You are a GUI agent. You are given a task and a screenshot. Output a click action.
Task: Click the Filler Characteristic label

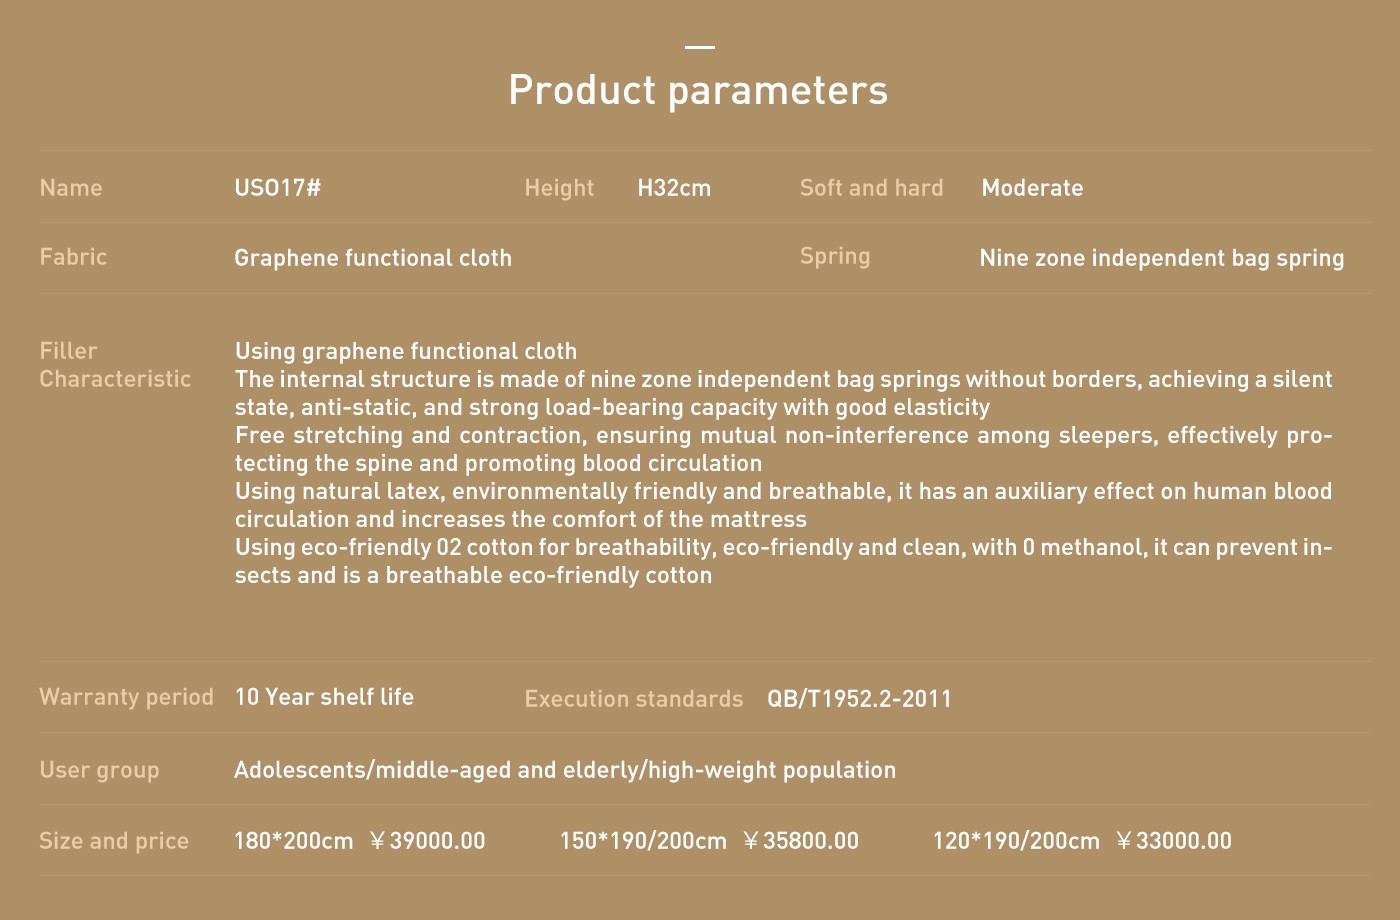[x=115, y=365]
